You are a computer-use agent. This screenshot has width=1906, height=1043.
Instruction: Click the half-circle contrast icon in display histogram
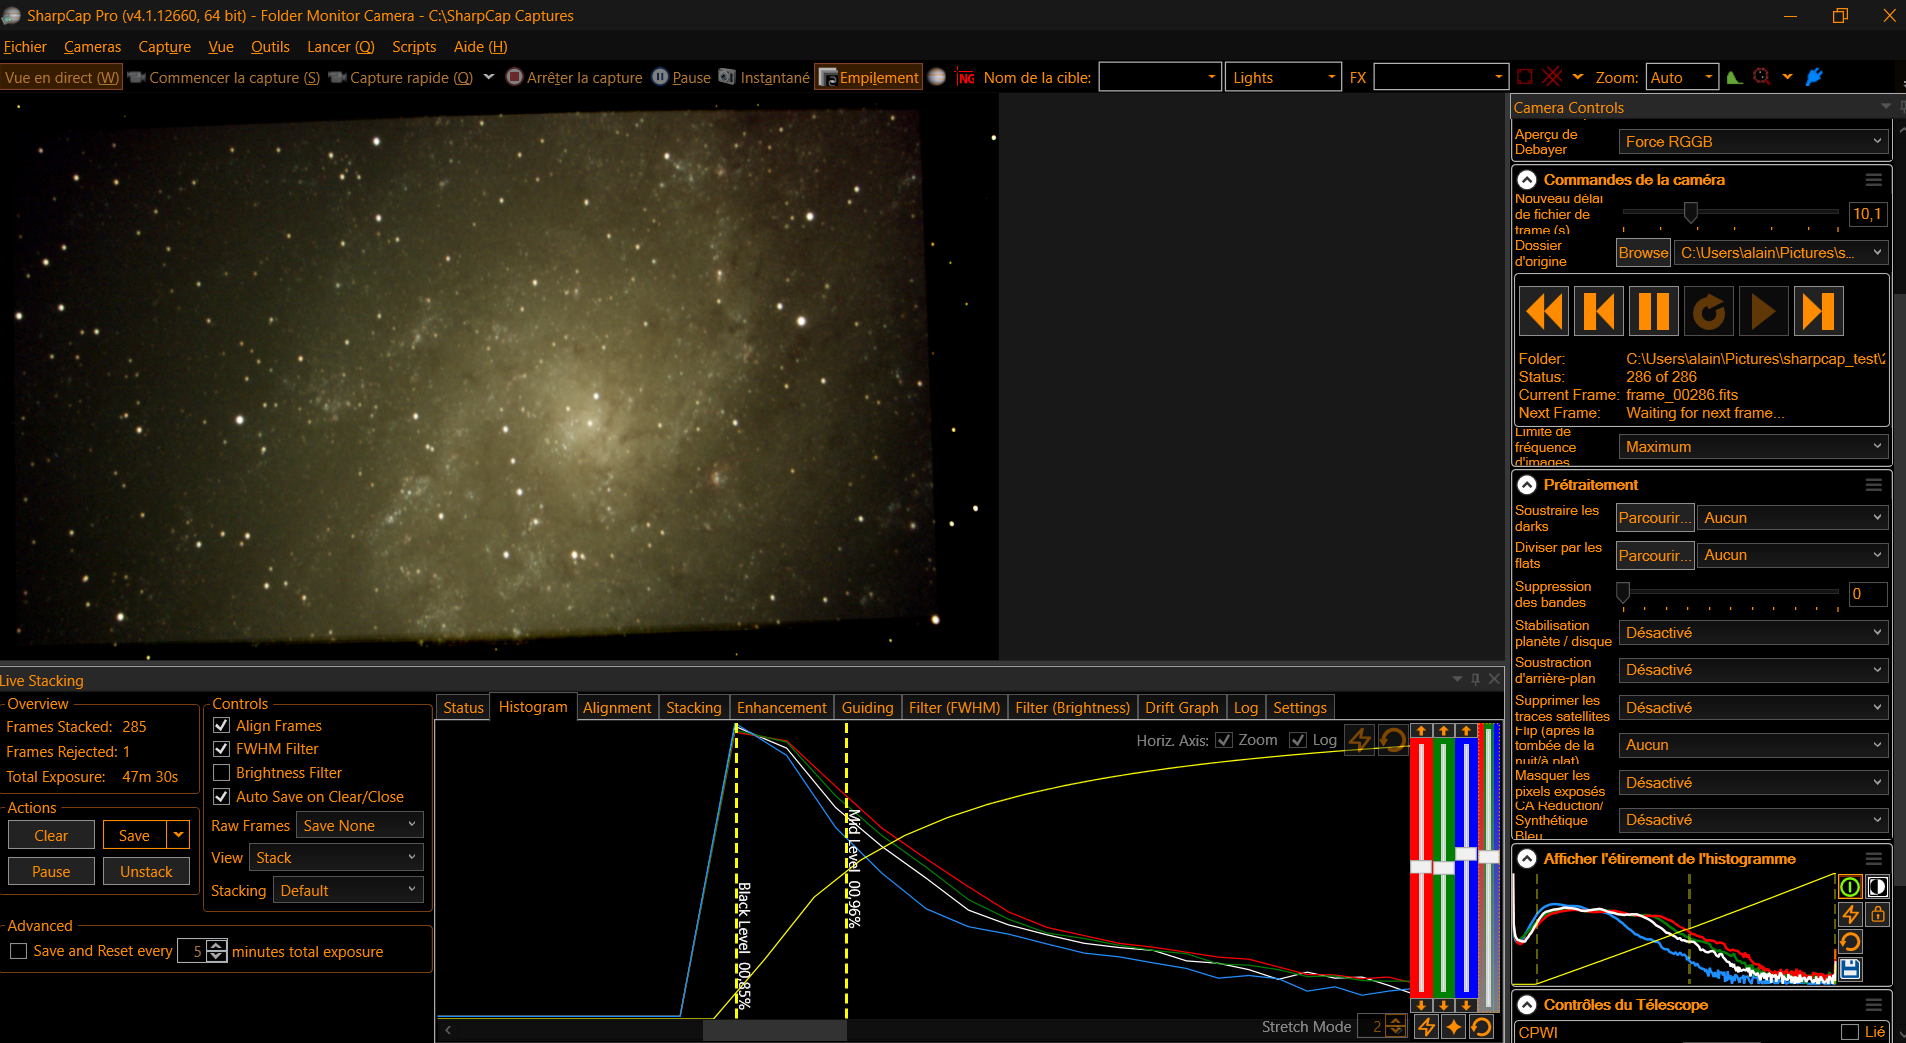click(x=1878, y=886)
